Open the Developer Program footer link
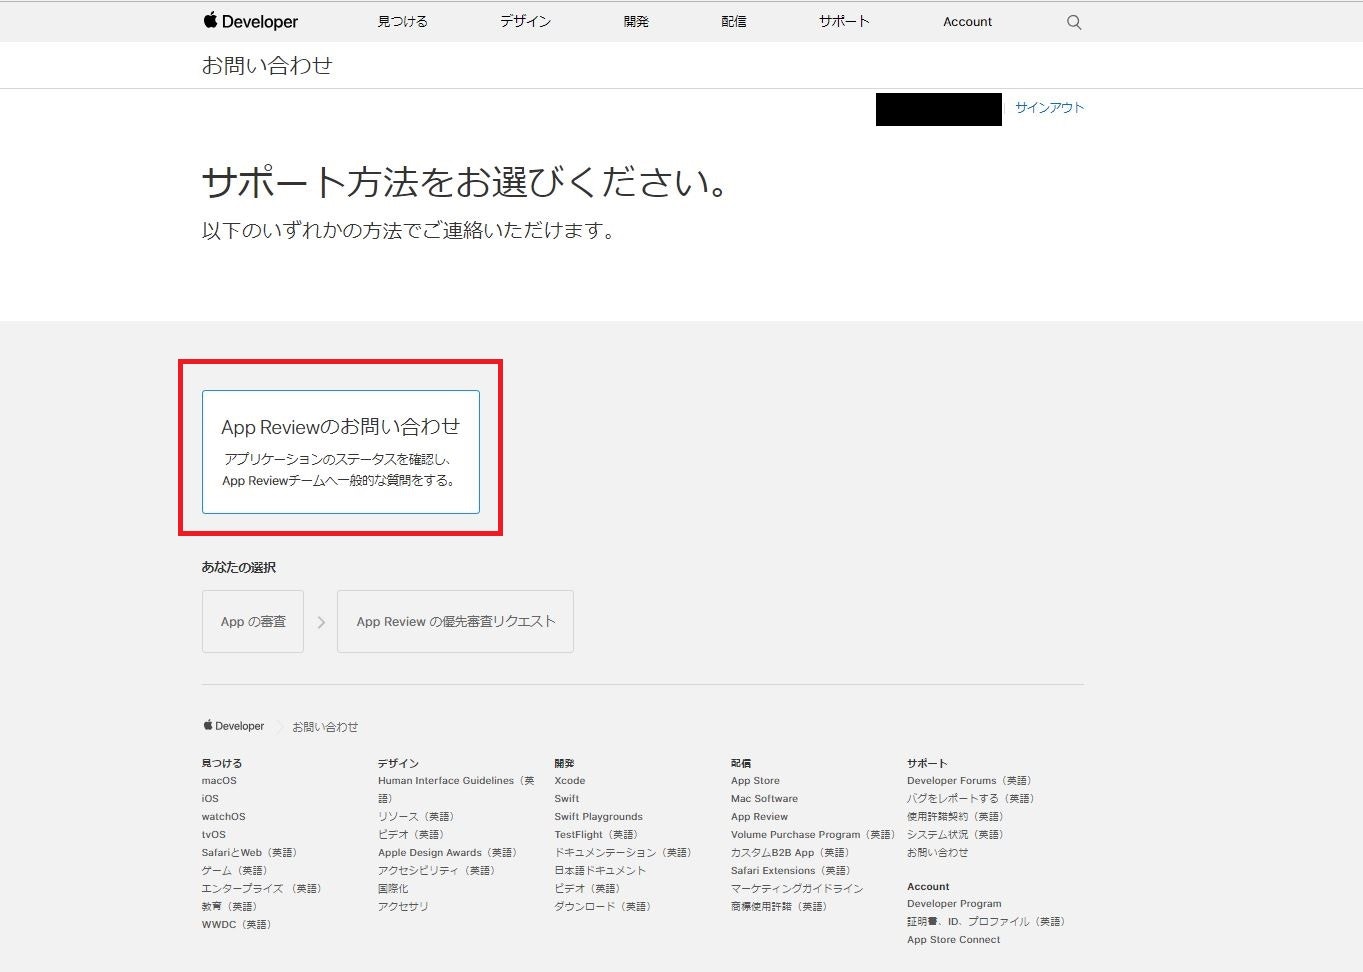The width and height of the screenshot is (1363, 972). click(954, 904)
